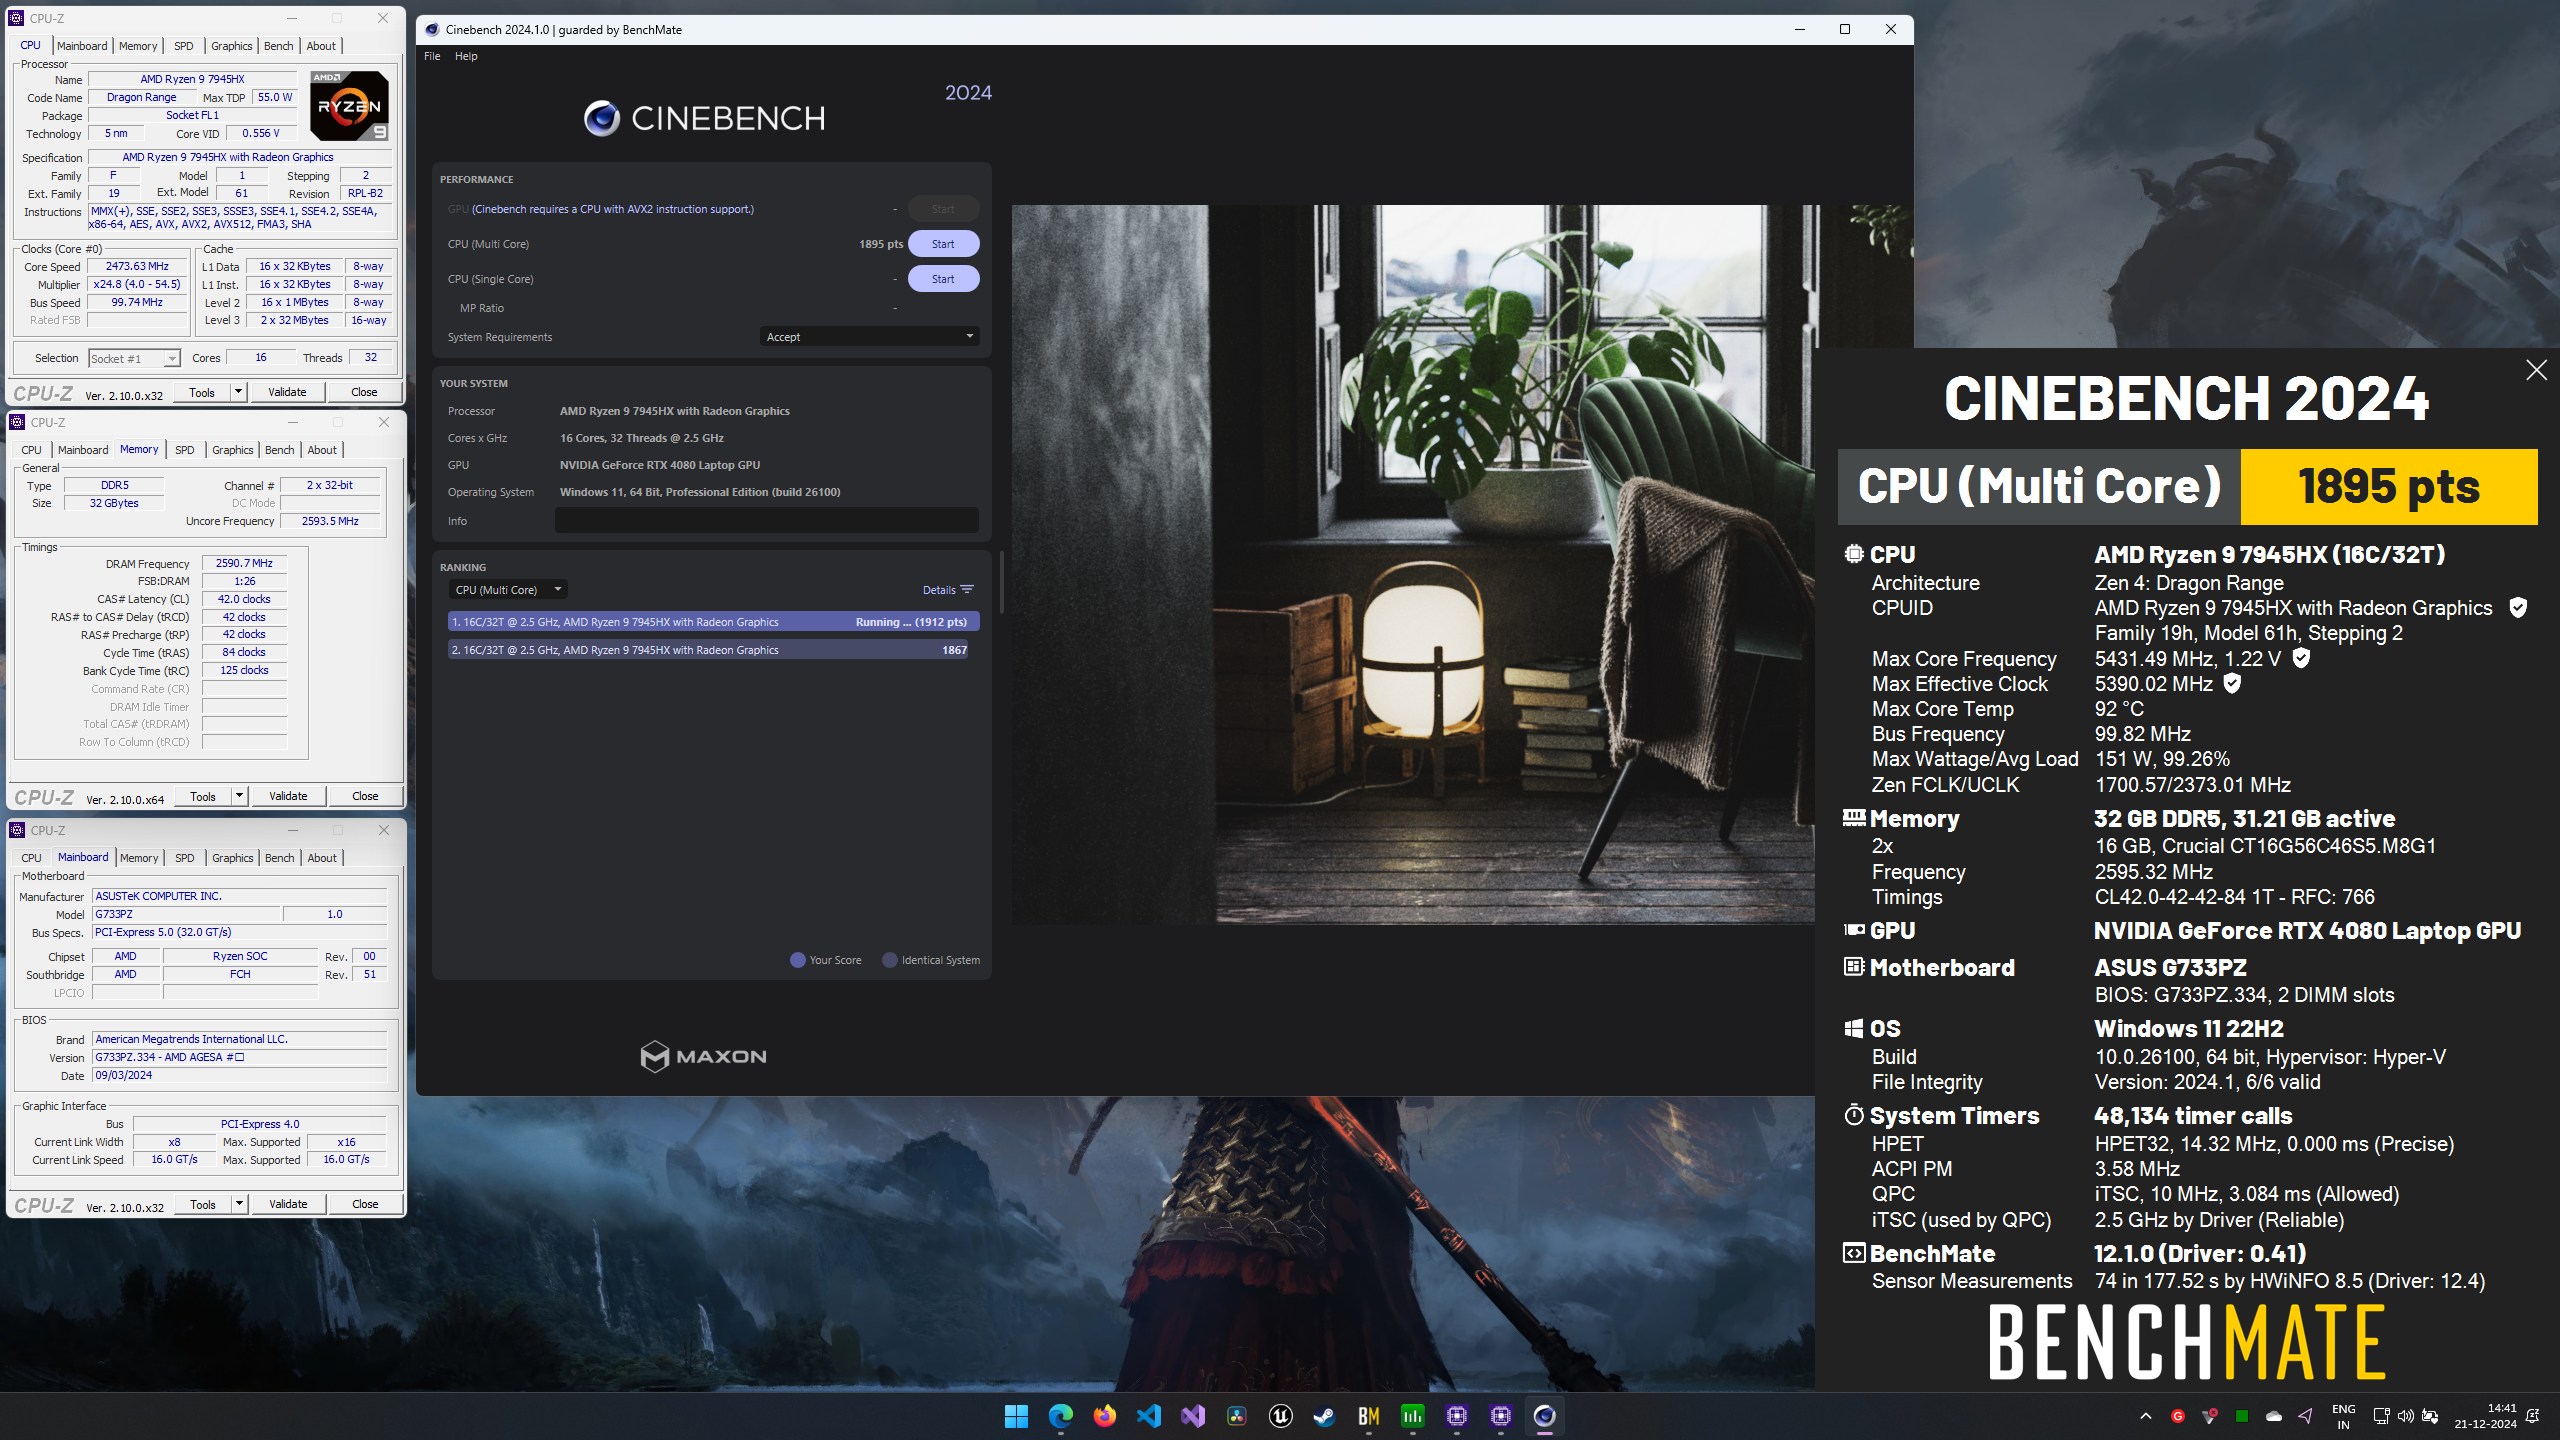Start the CPU (Single Core) benchmark
Image resolution: width=2560 pixels, height=1440 pixels.
943,279
